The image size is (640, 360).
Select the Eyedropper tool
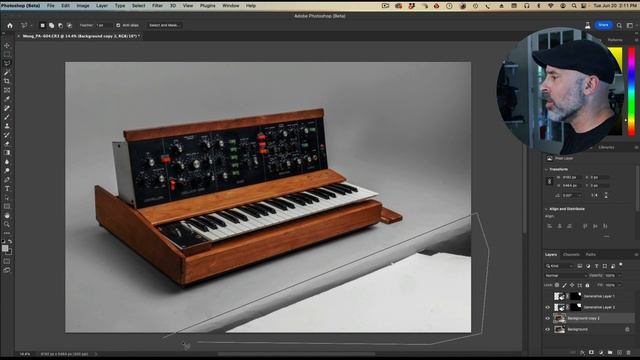click(x=7, y=99)
